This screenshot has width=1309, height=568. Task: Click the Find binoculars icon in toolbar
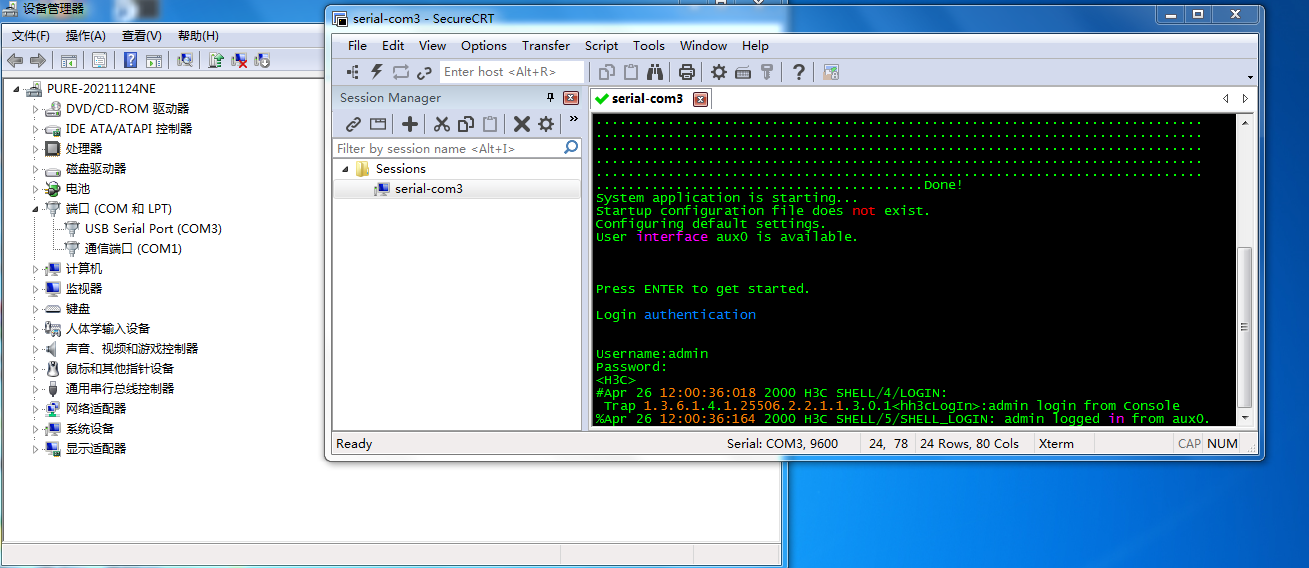click(x=655, y=72)
